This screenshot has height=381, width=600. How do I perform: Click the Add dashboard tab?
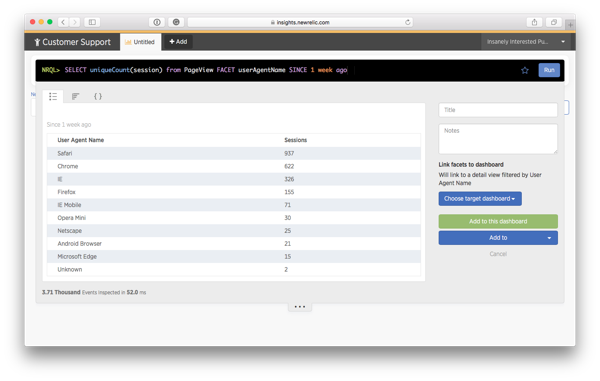coord(178,42)
